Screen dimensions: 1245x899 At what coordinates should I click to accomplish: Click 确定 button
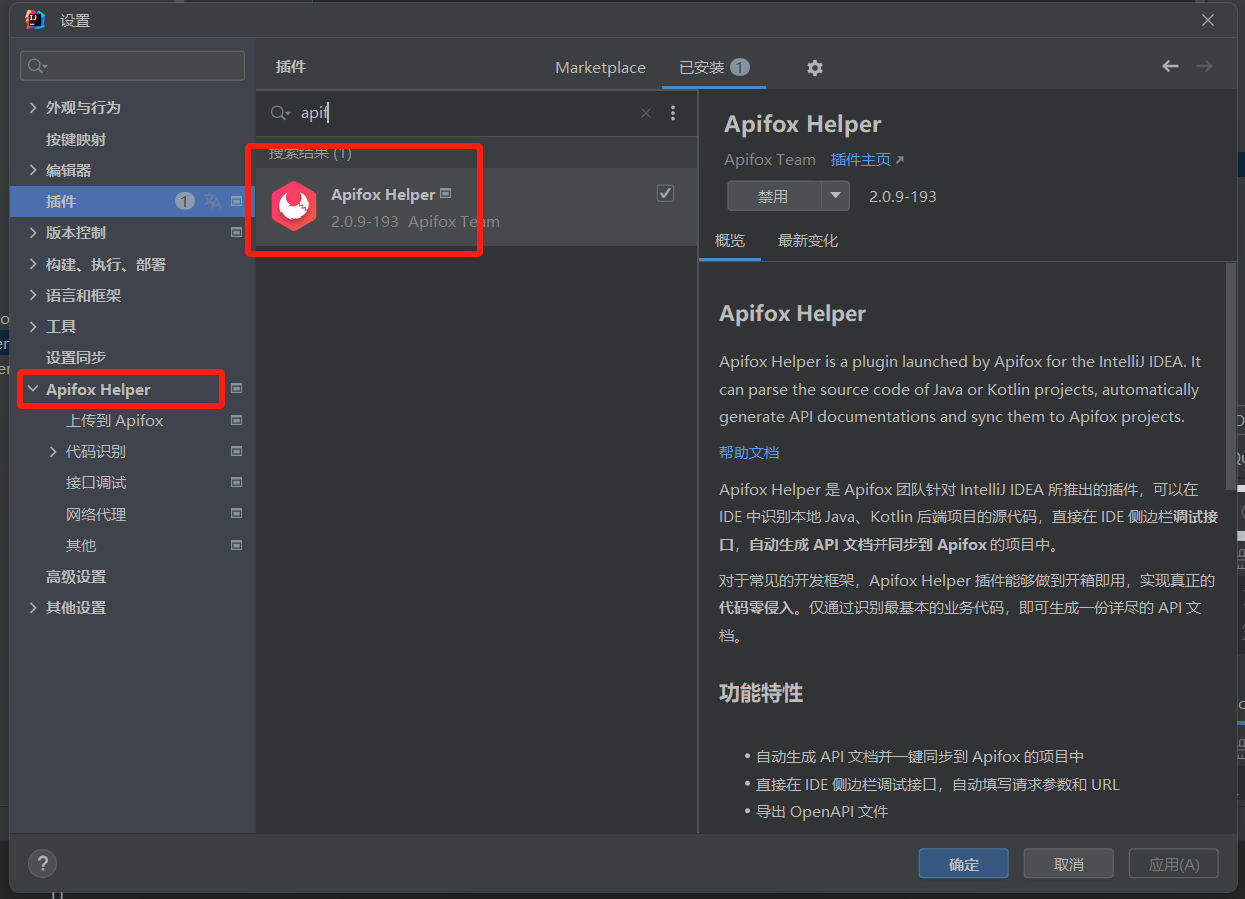click(x=964, y=864)
